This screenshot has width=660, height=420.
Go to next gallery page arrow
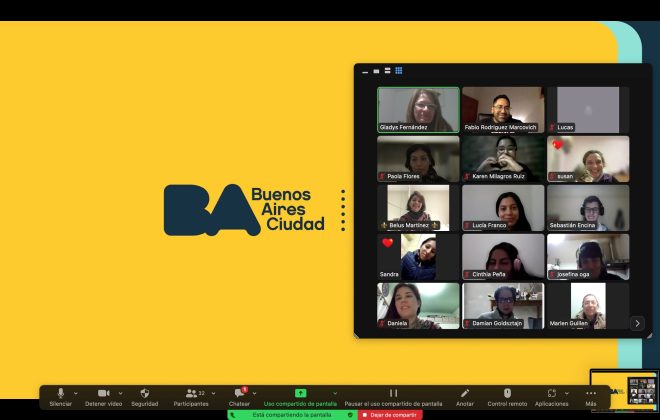637,323
